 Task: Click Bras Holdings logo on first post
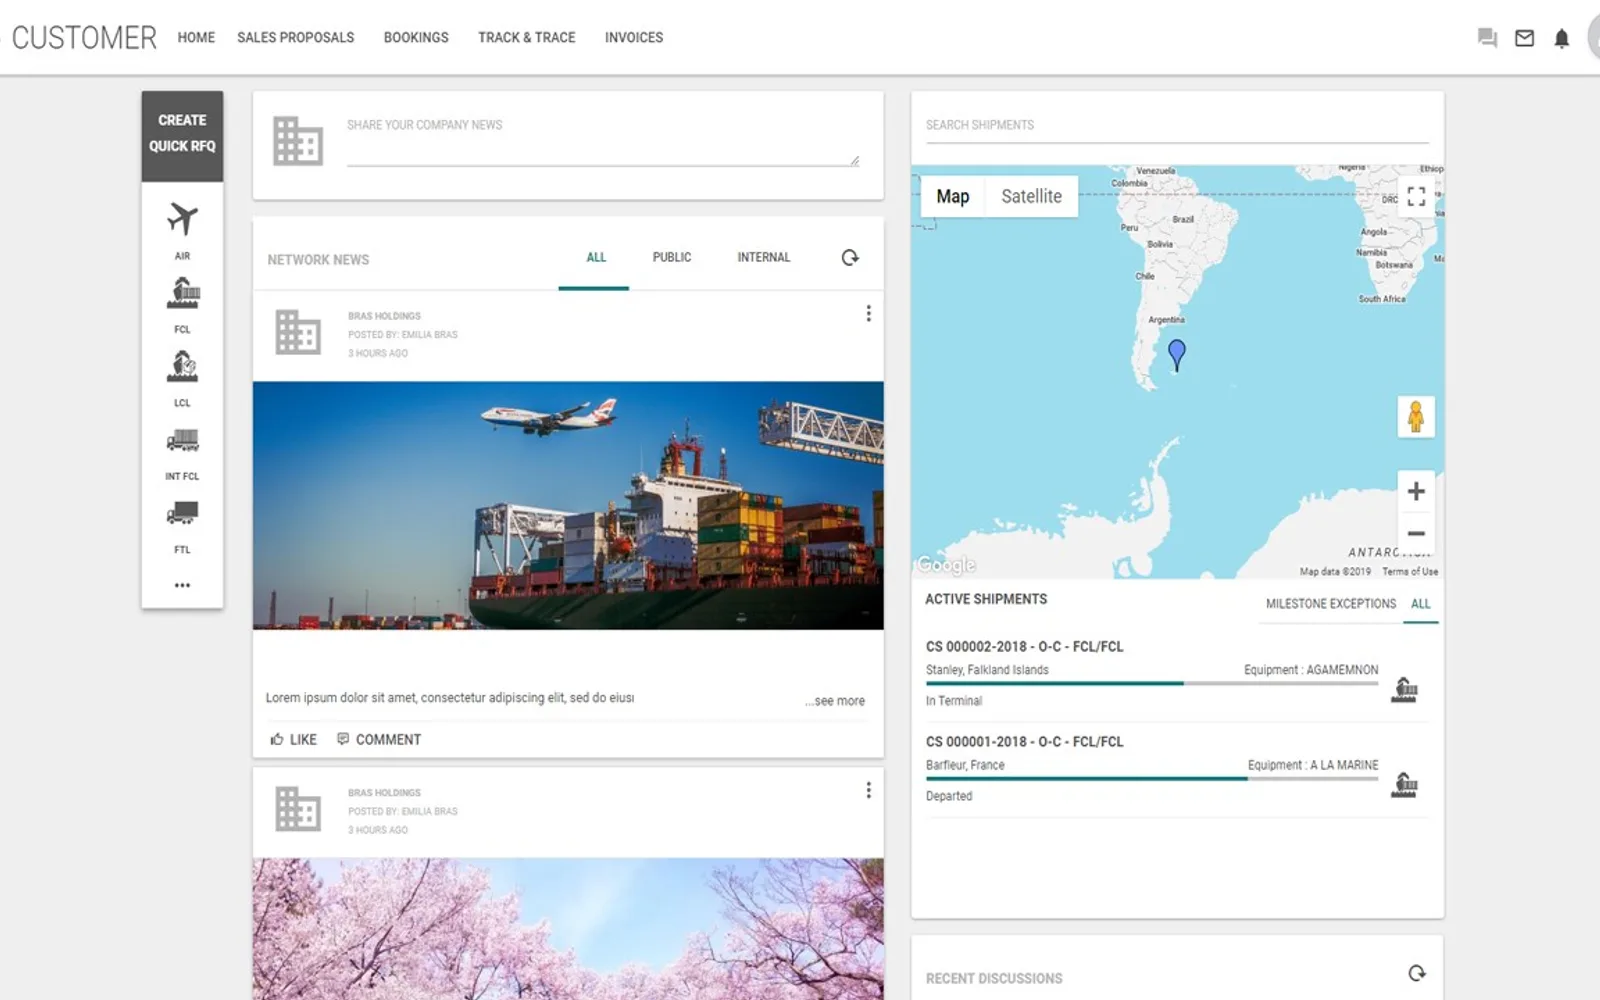(x=298, y=332)
